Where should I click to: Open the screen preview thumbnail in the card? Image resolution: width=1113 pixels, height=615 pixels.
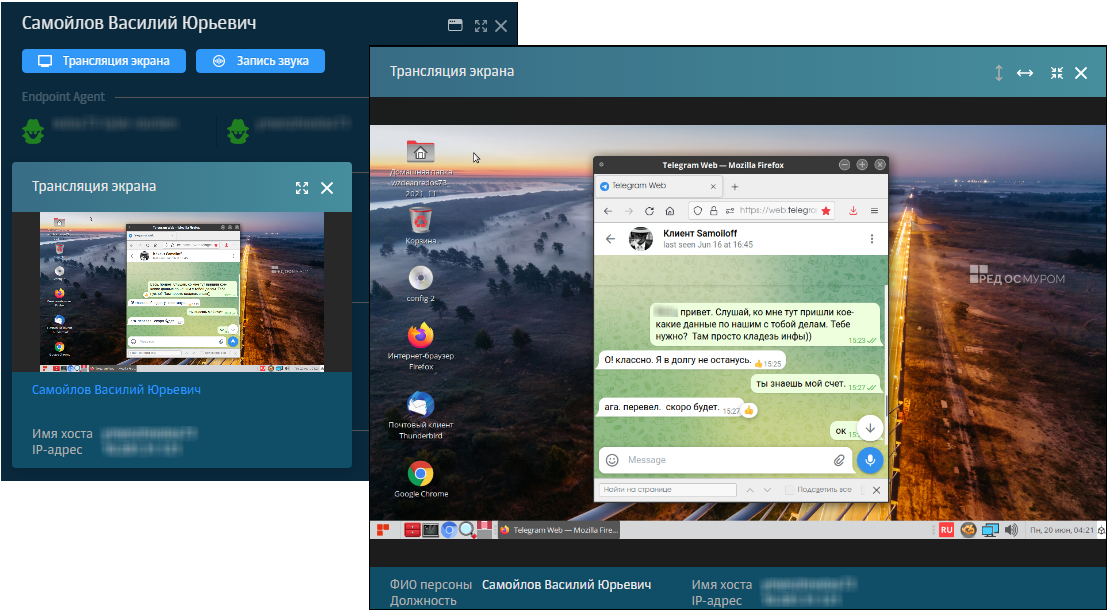(x=182, y=292)
